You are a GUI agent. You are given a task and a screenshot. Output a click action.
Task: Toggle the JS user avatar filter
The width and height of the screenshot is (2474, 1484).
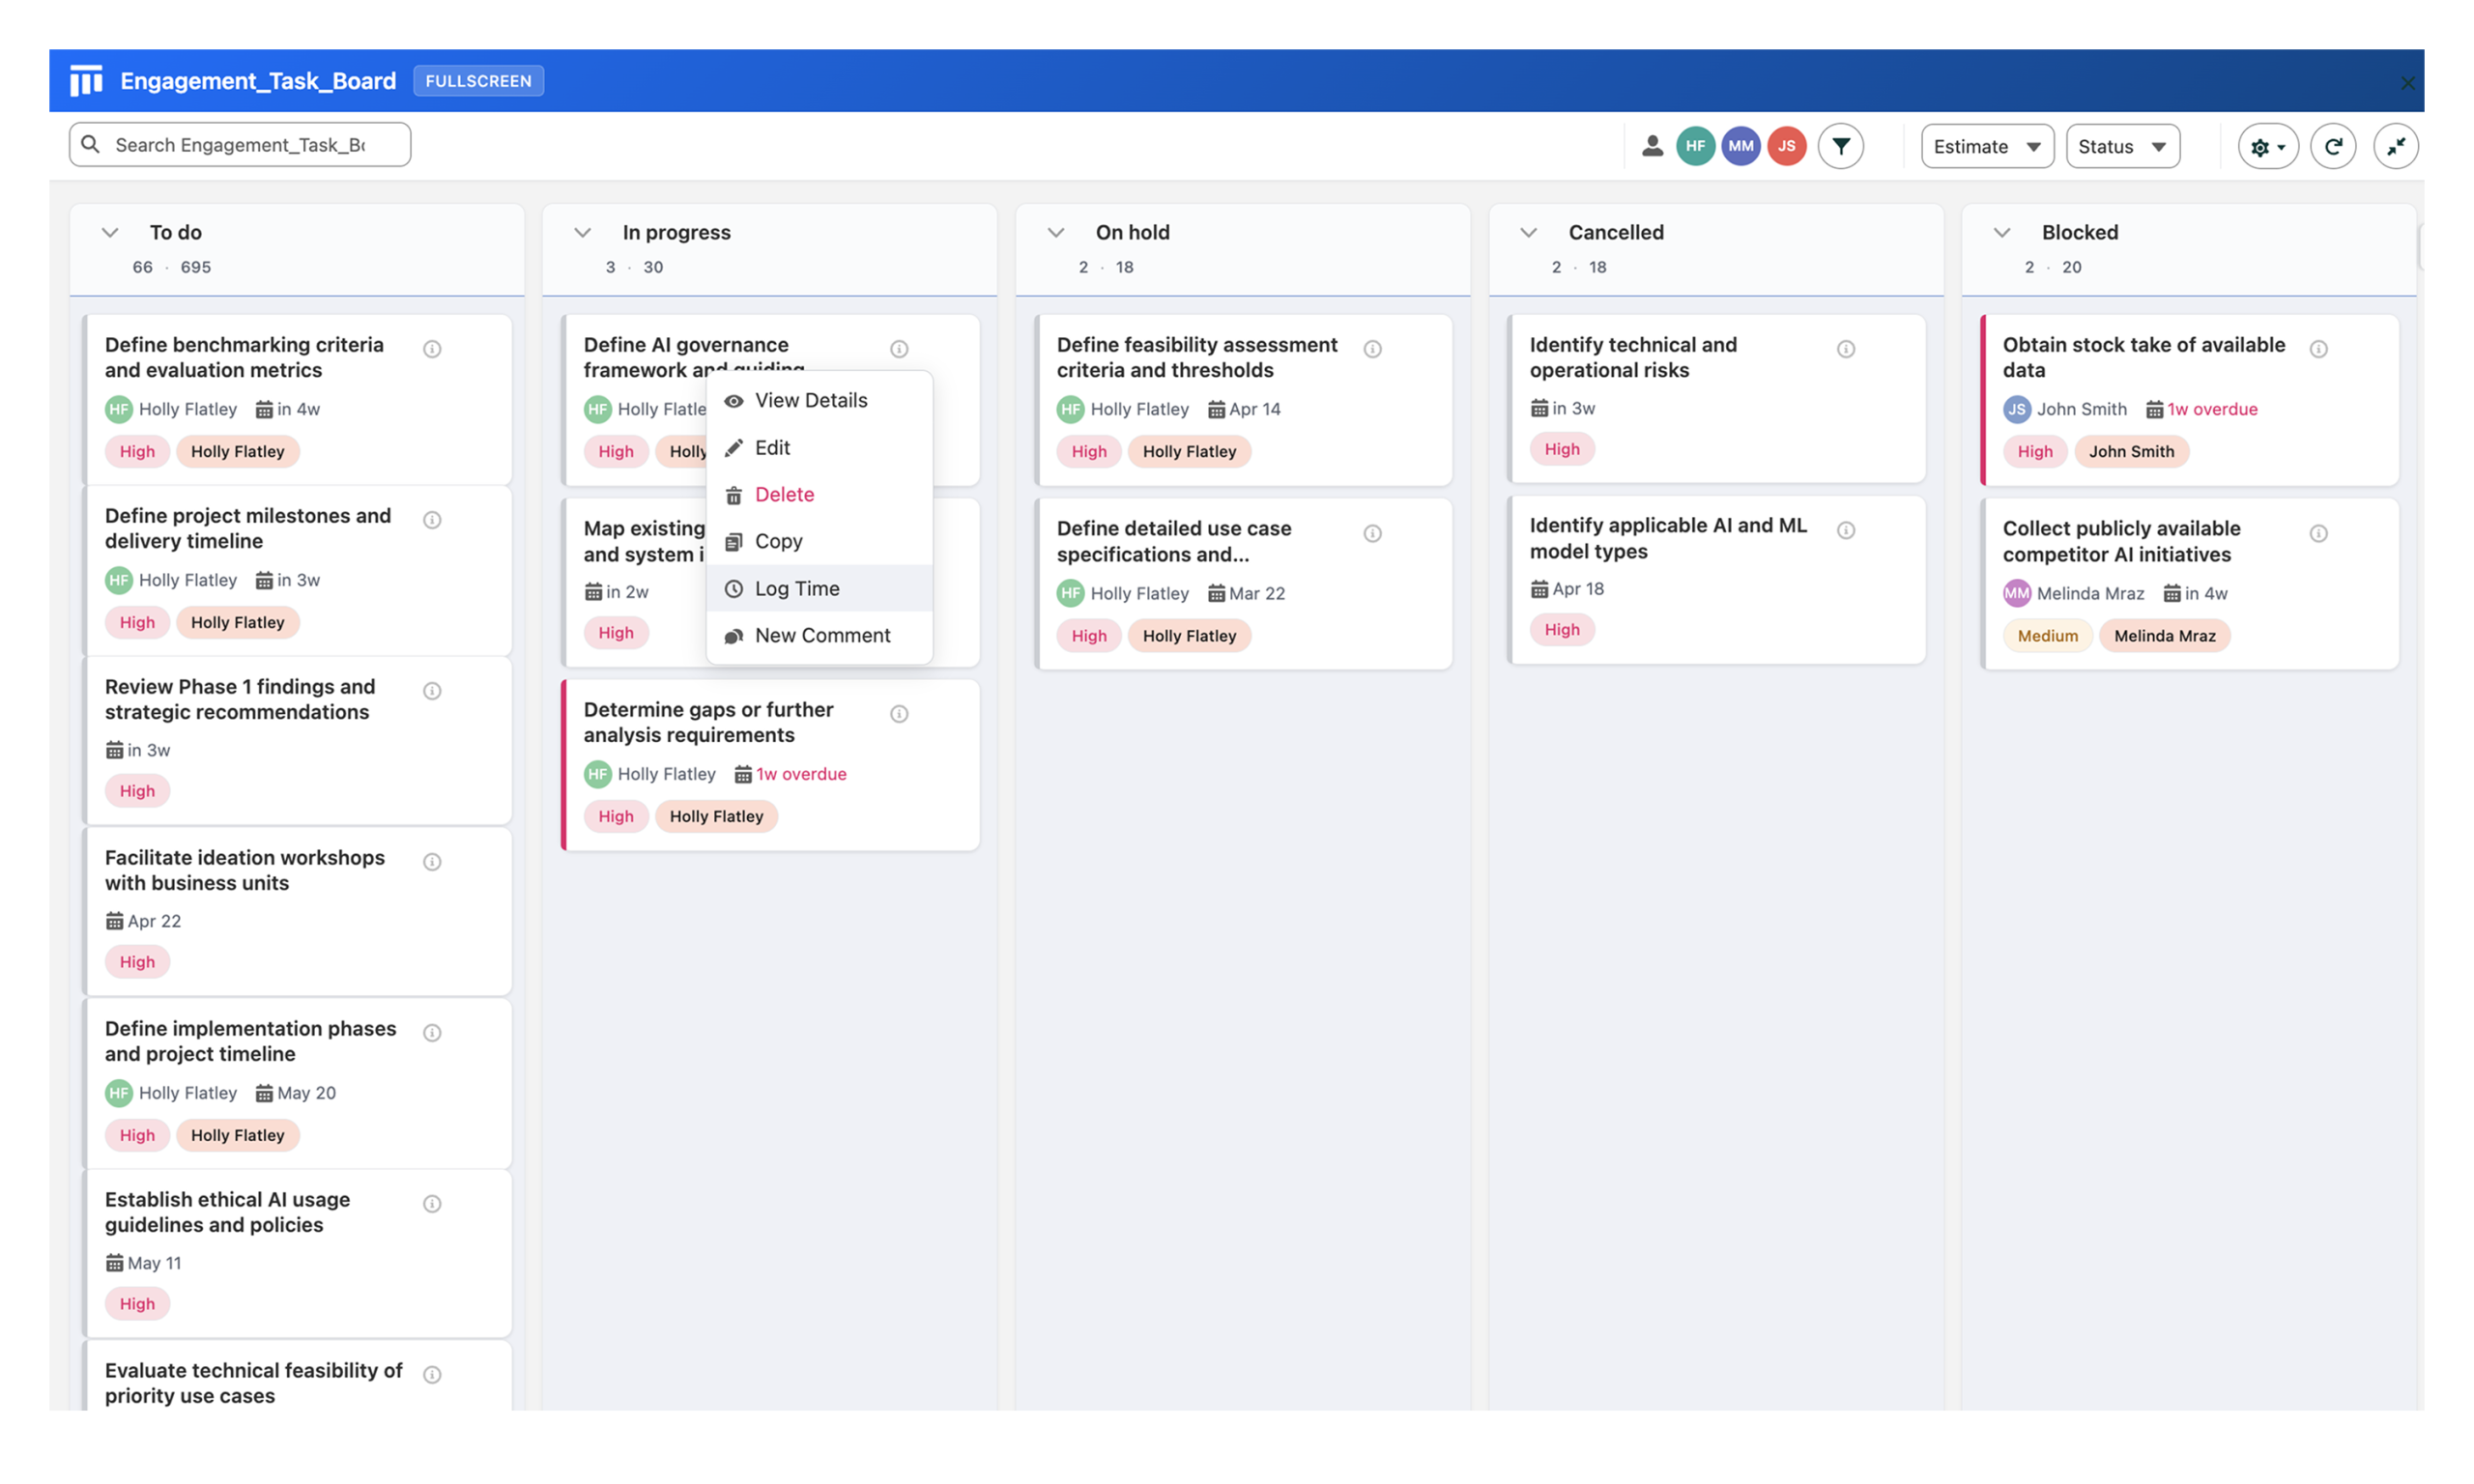point(1786,146)
